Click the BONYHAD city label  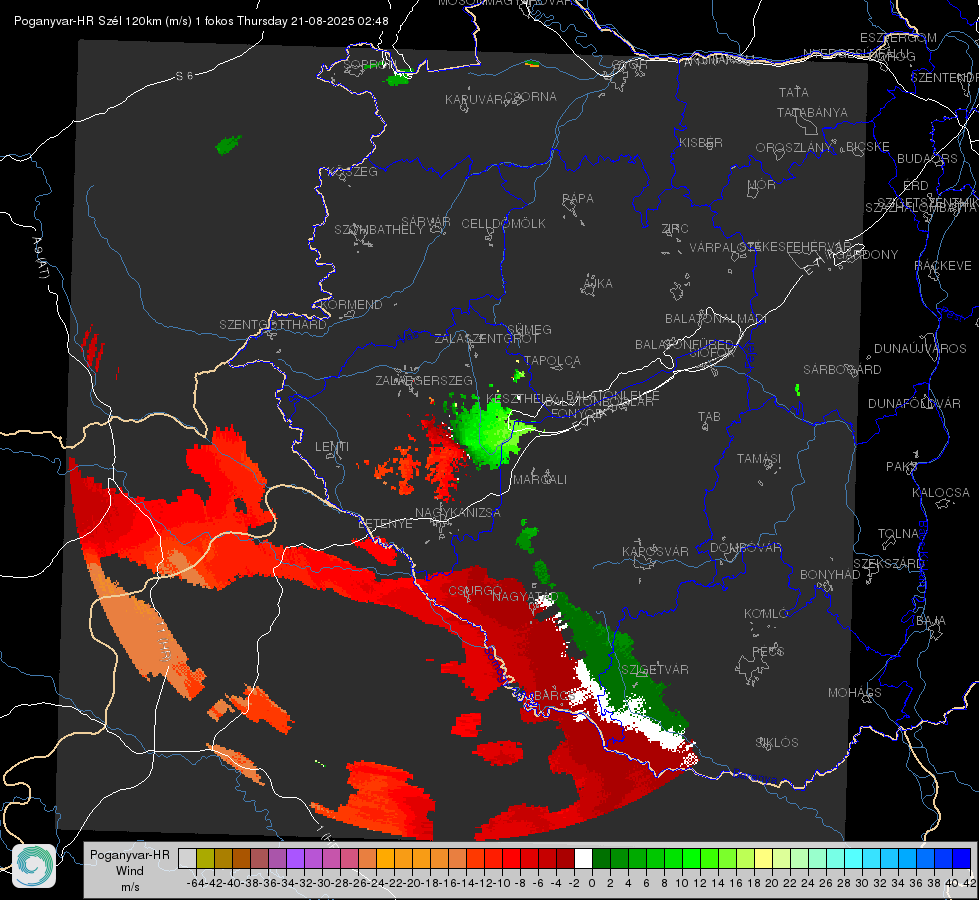830,575
